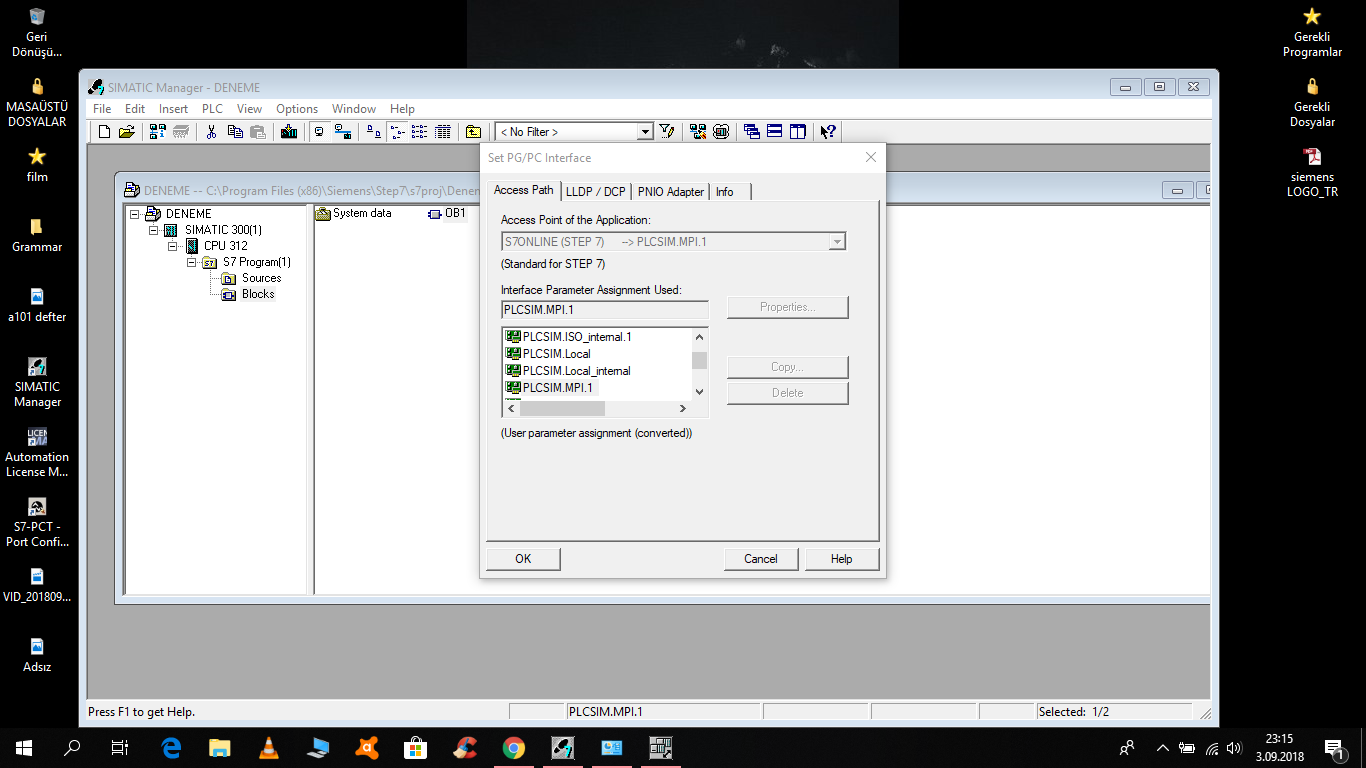Select PLCSIM.ISO_internal.1 in the interface list
Image resolution: width=1366 pixels, height=768 pixels.
[x=569, y=337]
